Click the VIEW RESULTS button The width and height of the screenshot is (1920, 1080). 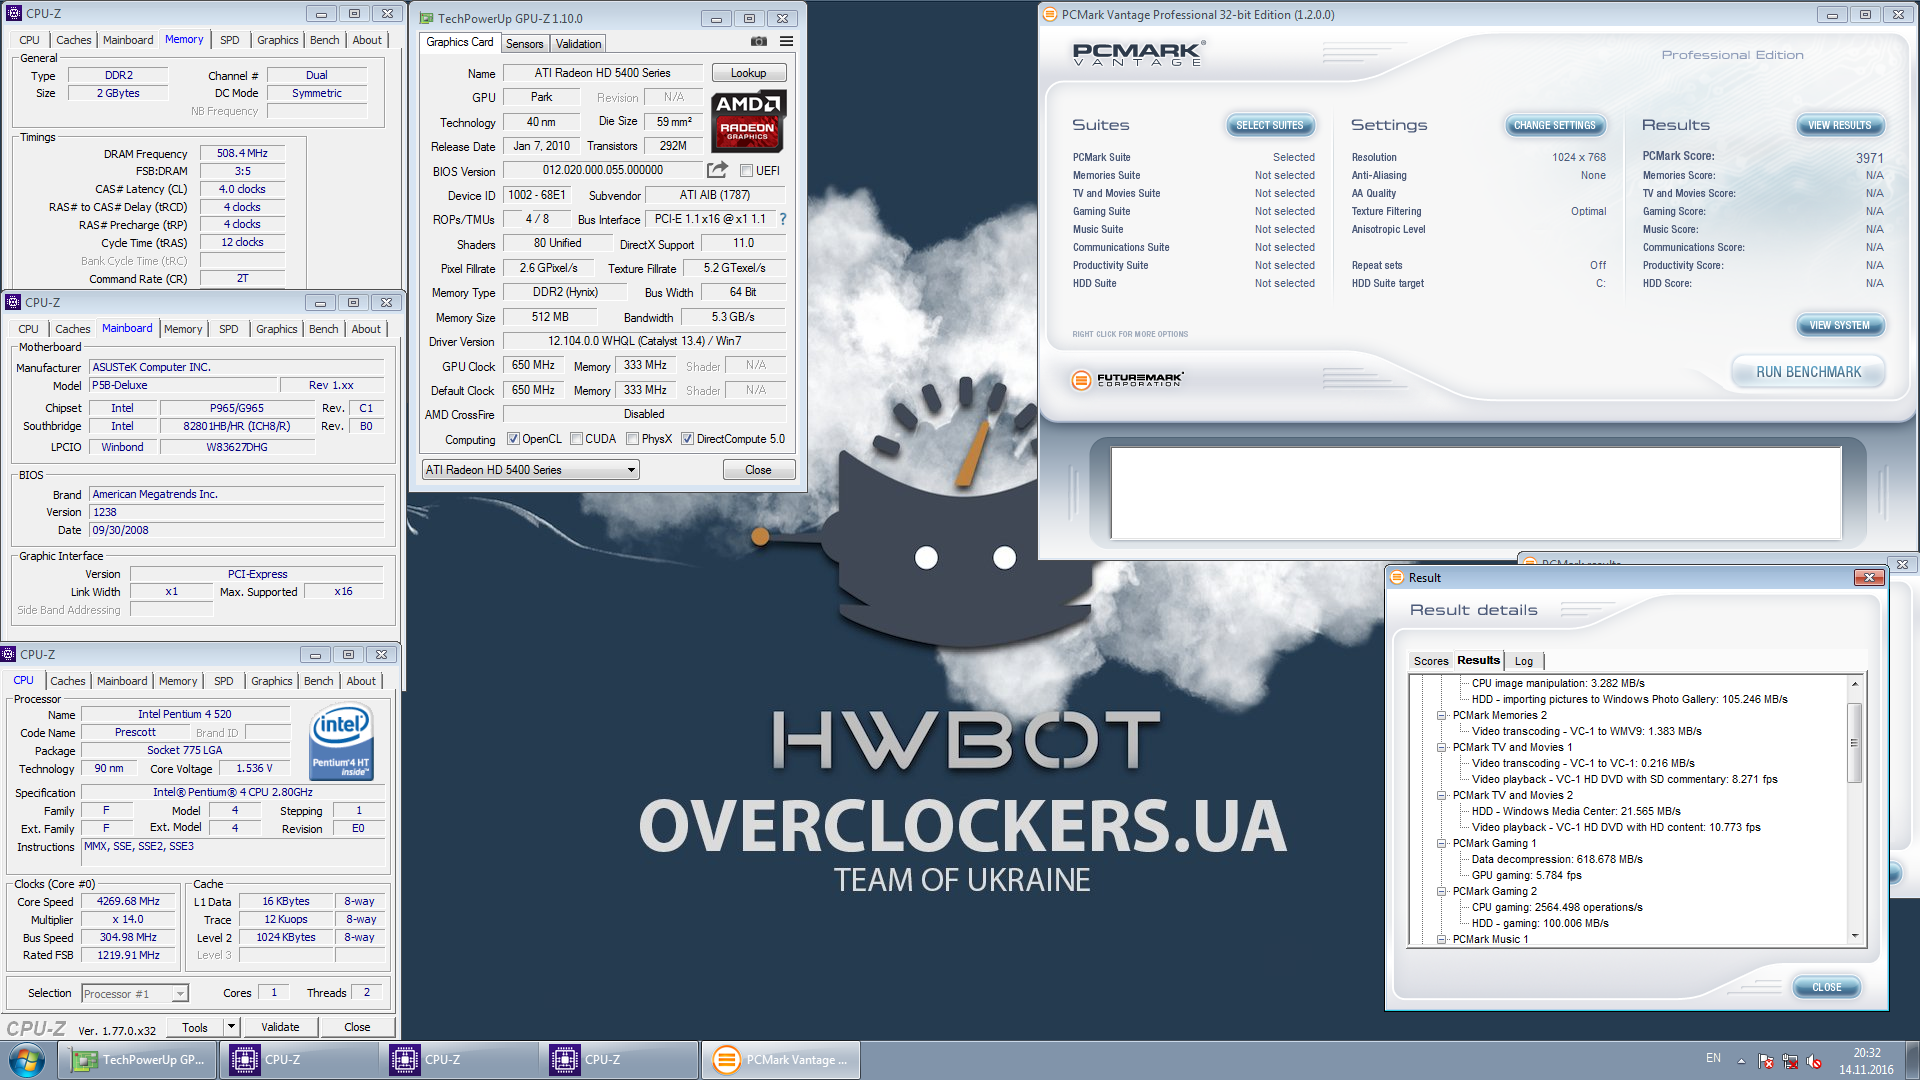(x=1839, y=125)
